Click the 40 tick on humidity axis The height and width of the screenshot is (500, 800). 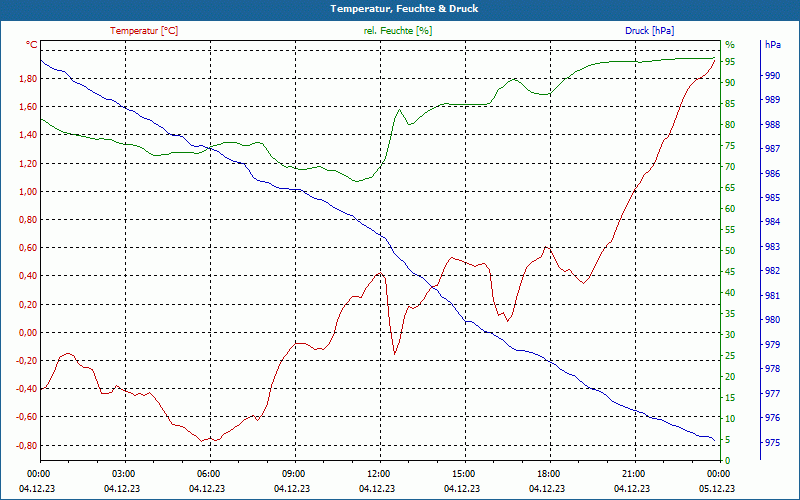pyautogui.click(x=730, y=293)
